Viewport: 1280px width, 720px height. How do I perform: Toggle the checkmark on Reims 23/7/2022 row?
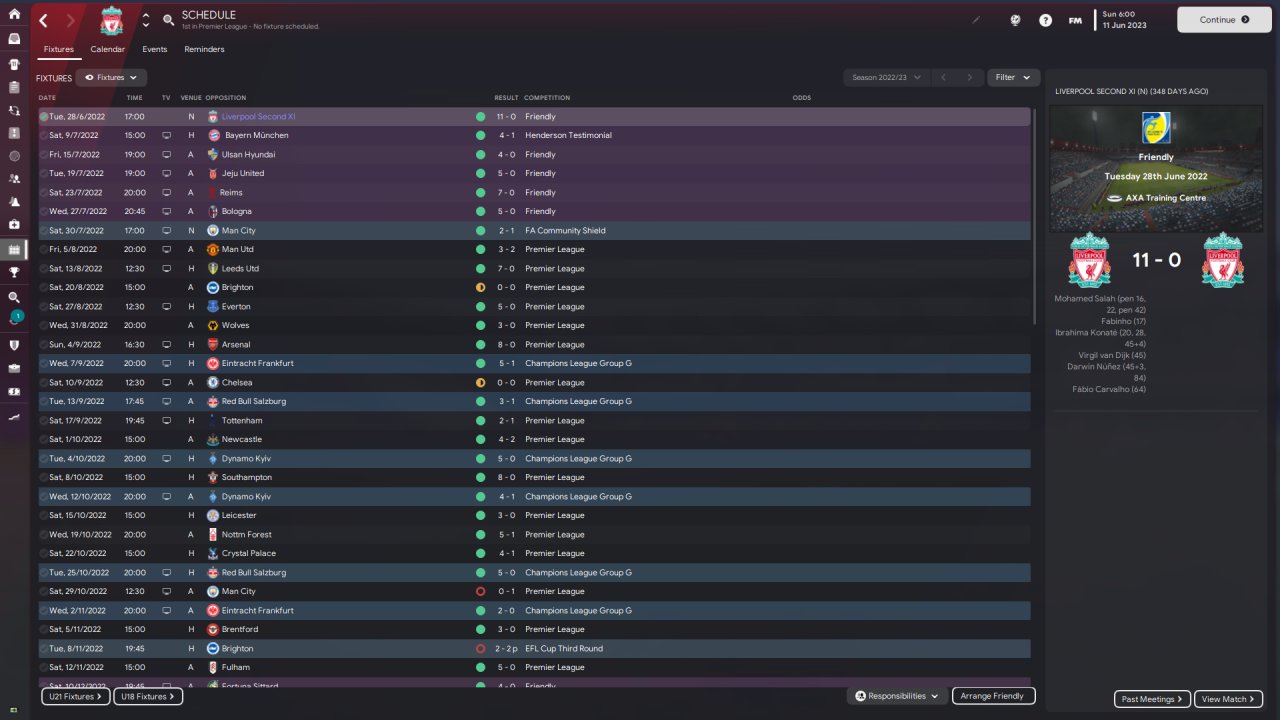[44, 192]
